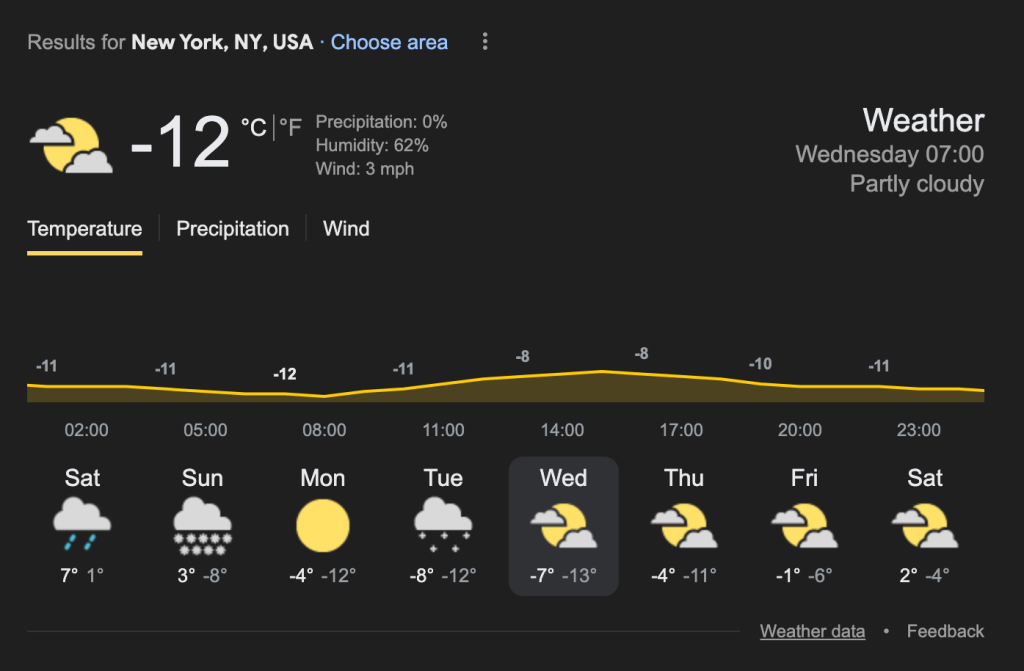
Task: Select the Saturday forecast at far right
Action: [925, 525]
